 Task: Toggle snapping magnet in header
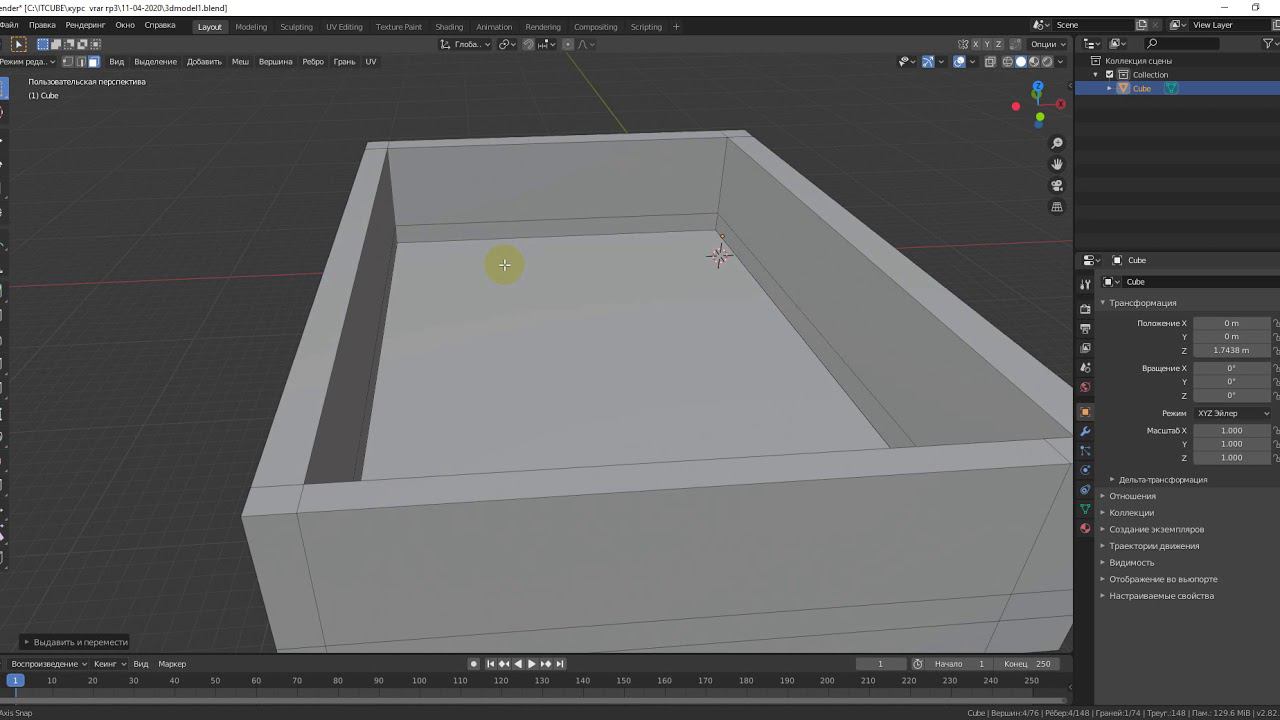pos(527,44)
